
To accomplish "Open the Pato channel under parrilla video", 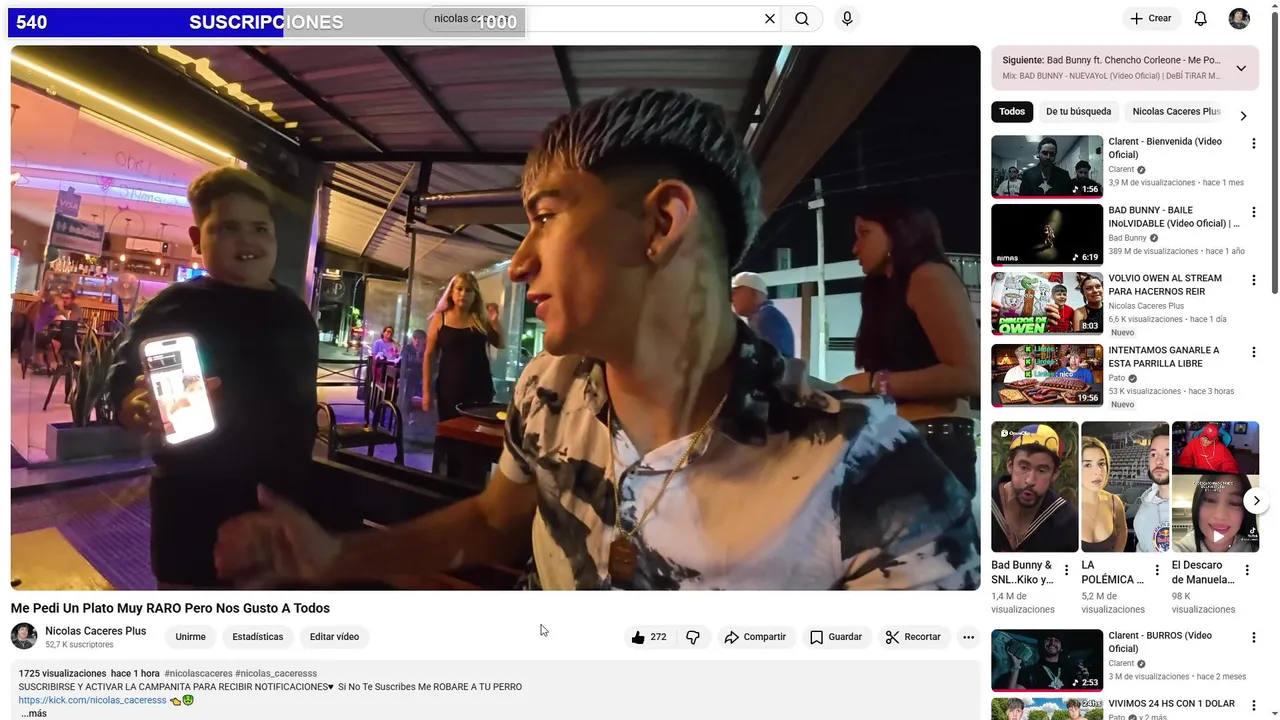I will point(1117,379).
